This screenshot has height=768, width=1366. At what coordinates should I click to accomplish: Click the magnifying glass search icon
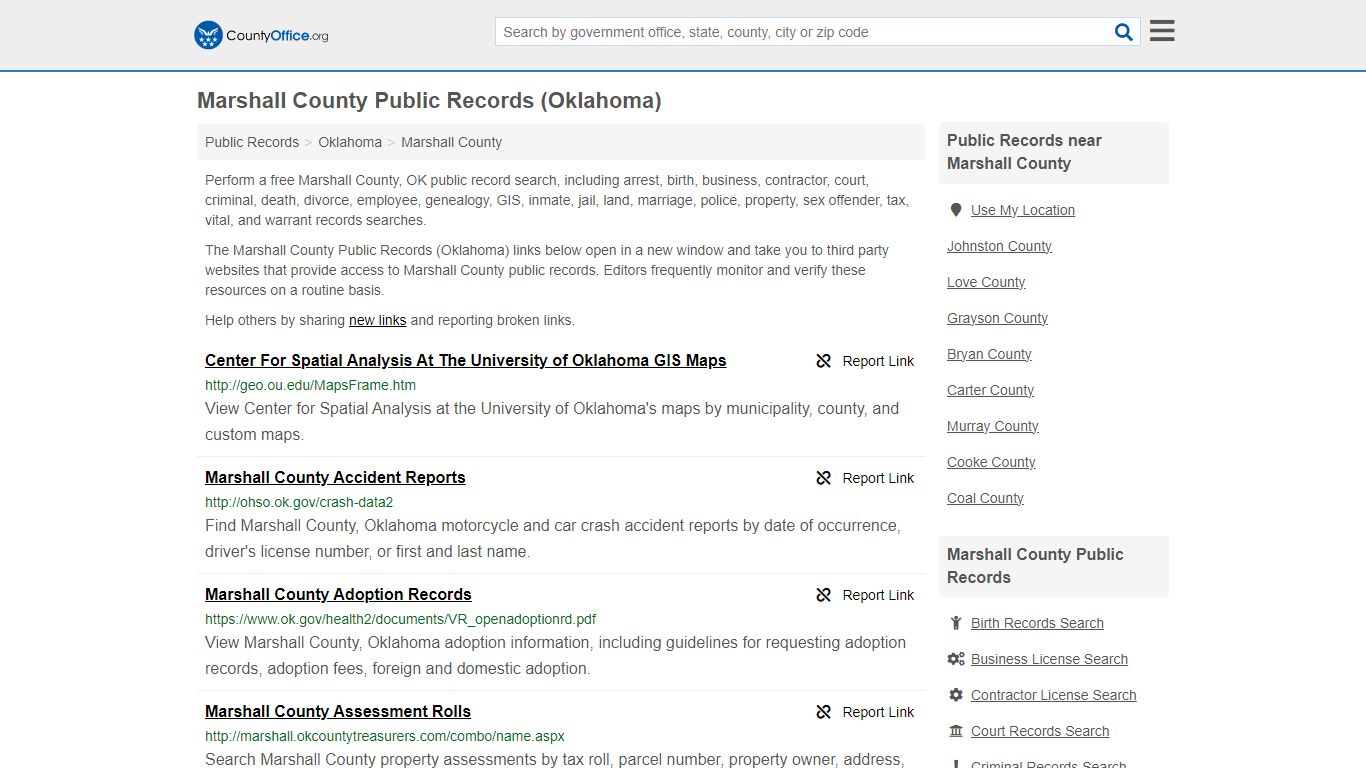click(1124, 32)
